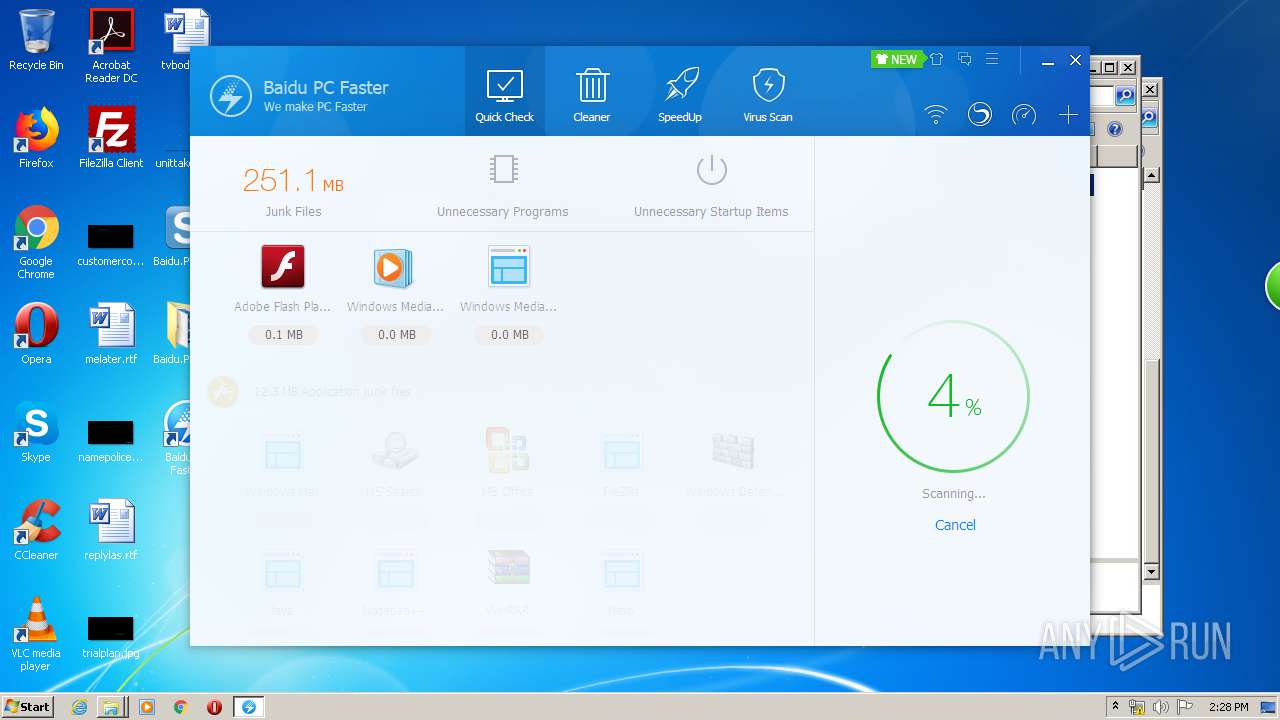Open Chrome from taskbar

click(x=181, y=707)
